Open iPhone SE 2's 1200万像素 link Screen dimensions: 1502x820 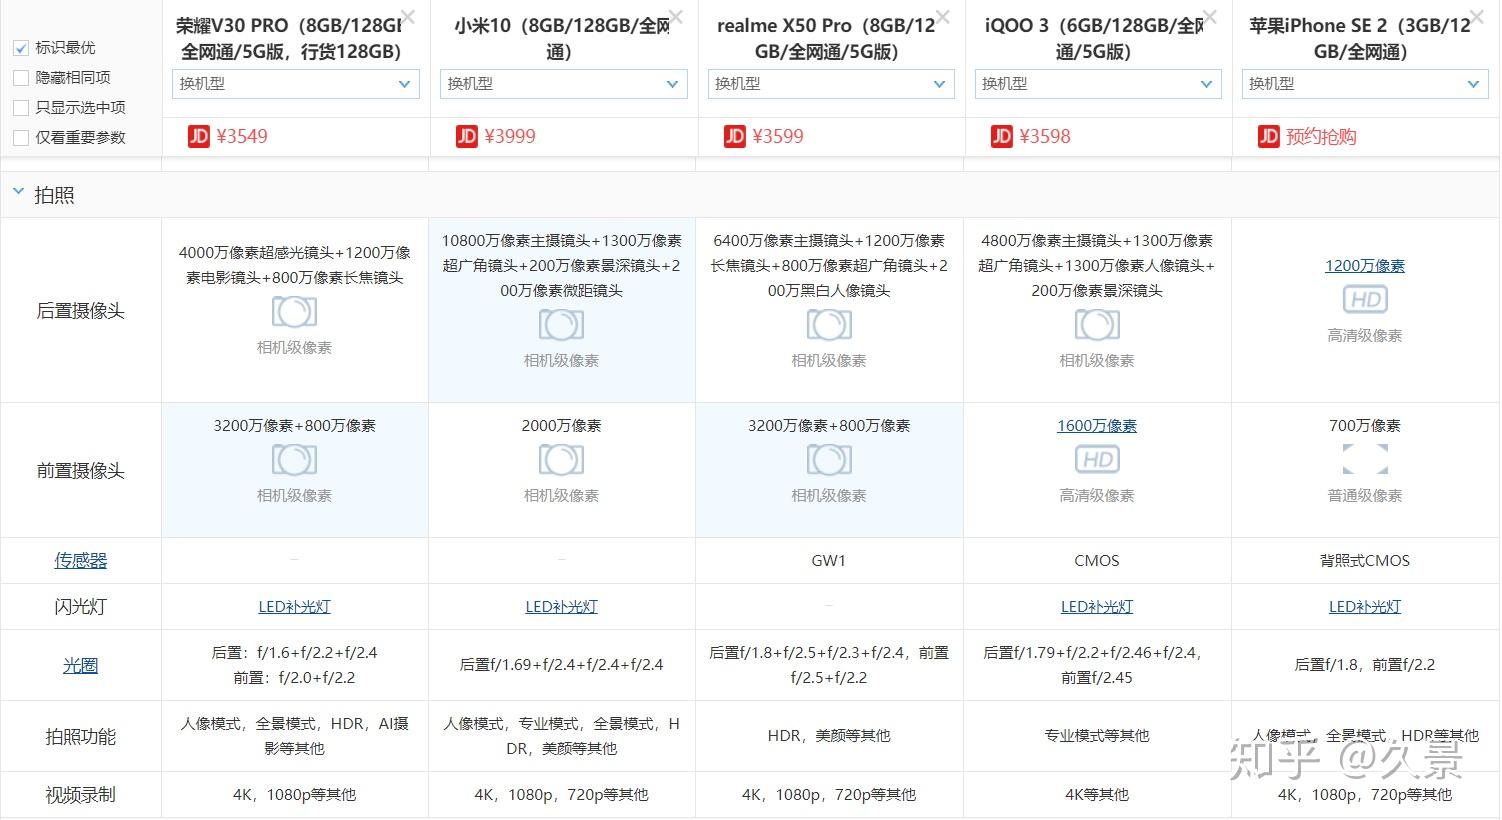[1365, 265]
